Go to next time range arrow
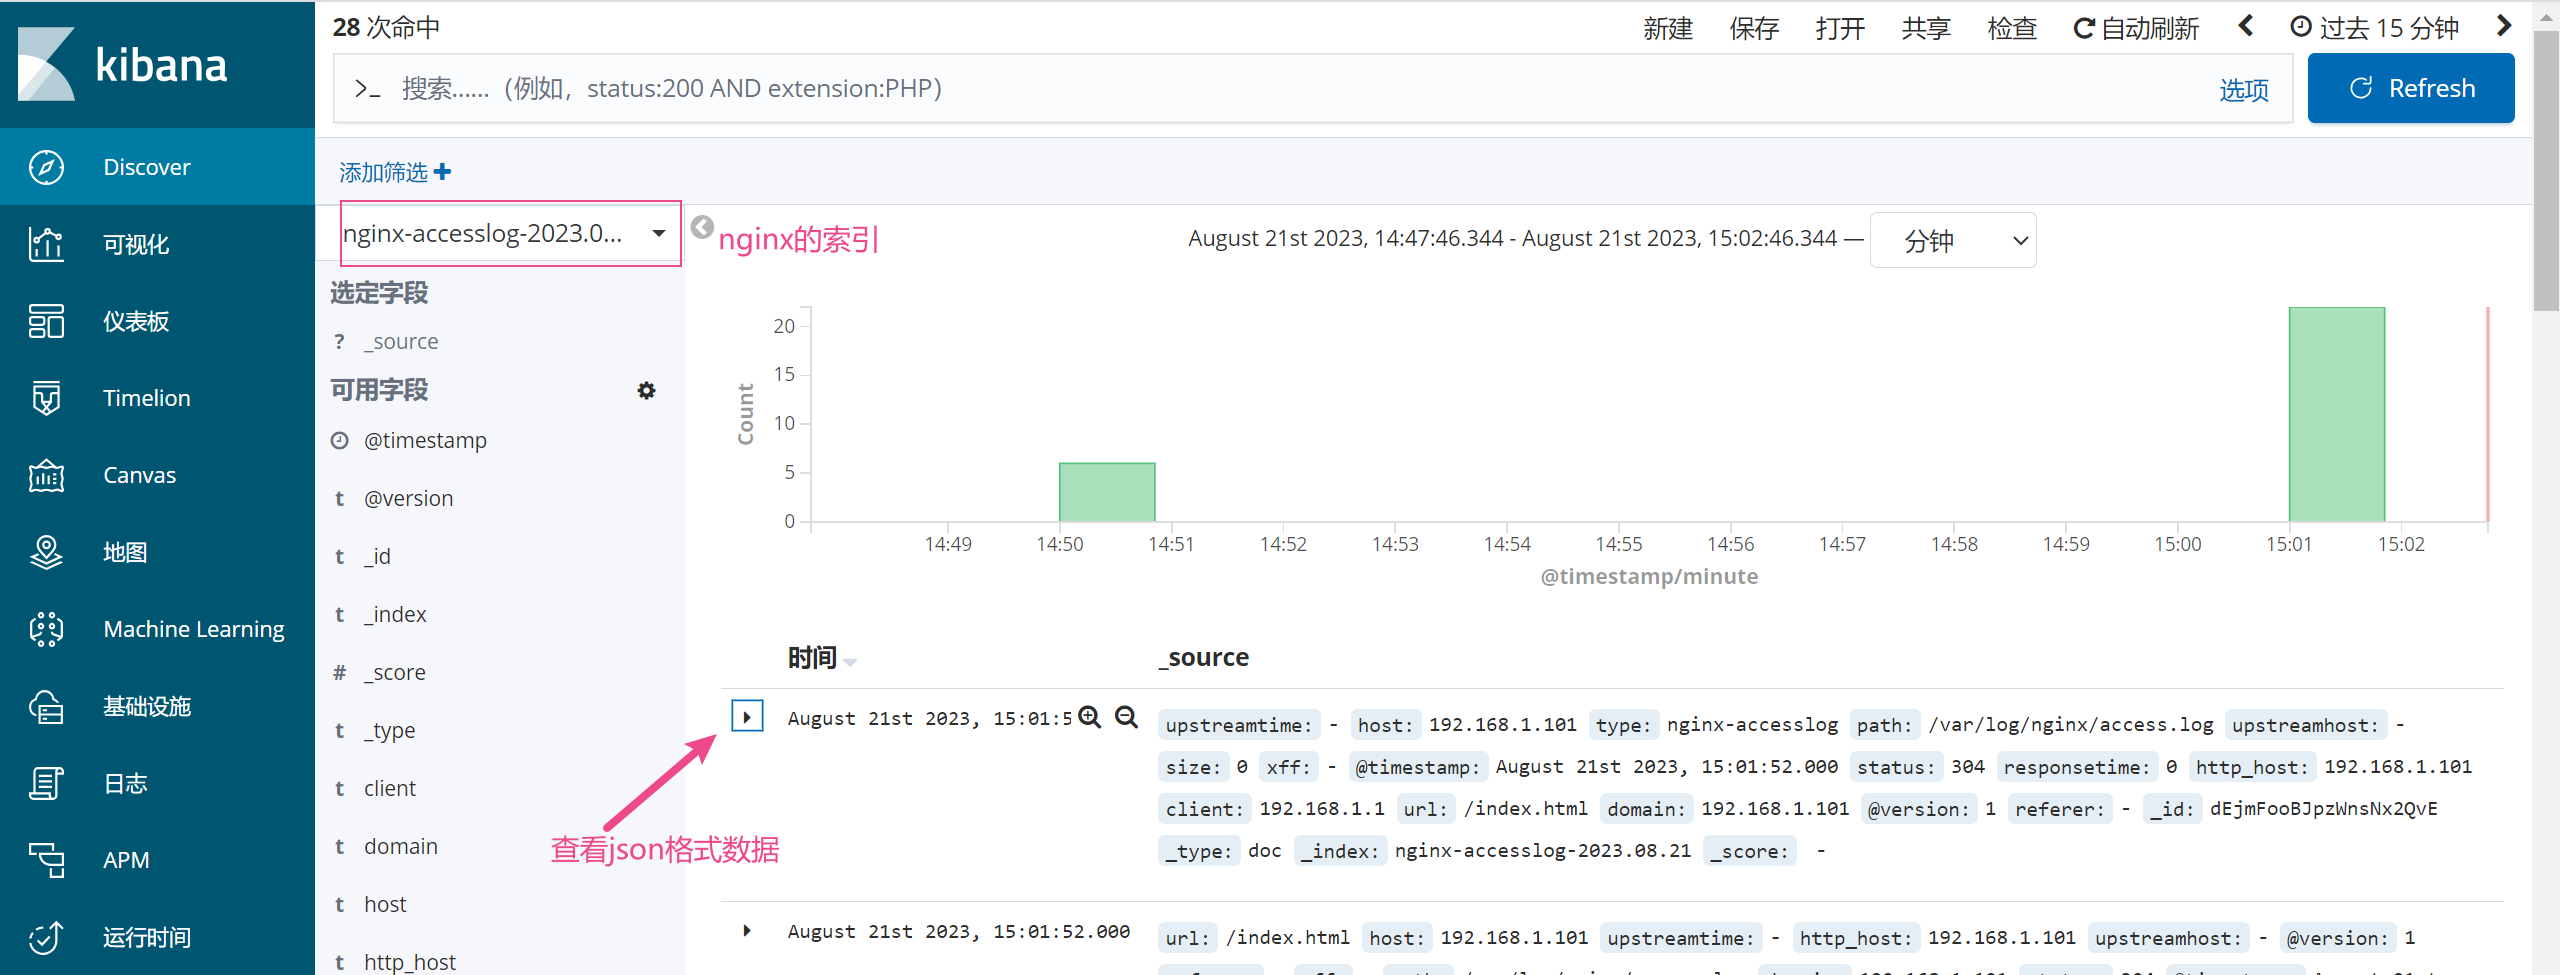 coord(2503,26)
